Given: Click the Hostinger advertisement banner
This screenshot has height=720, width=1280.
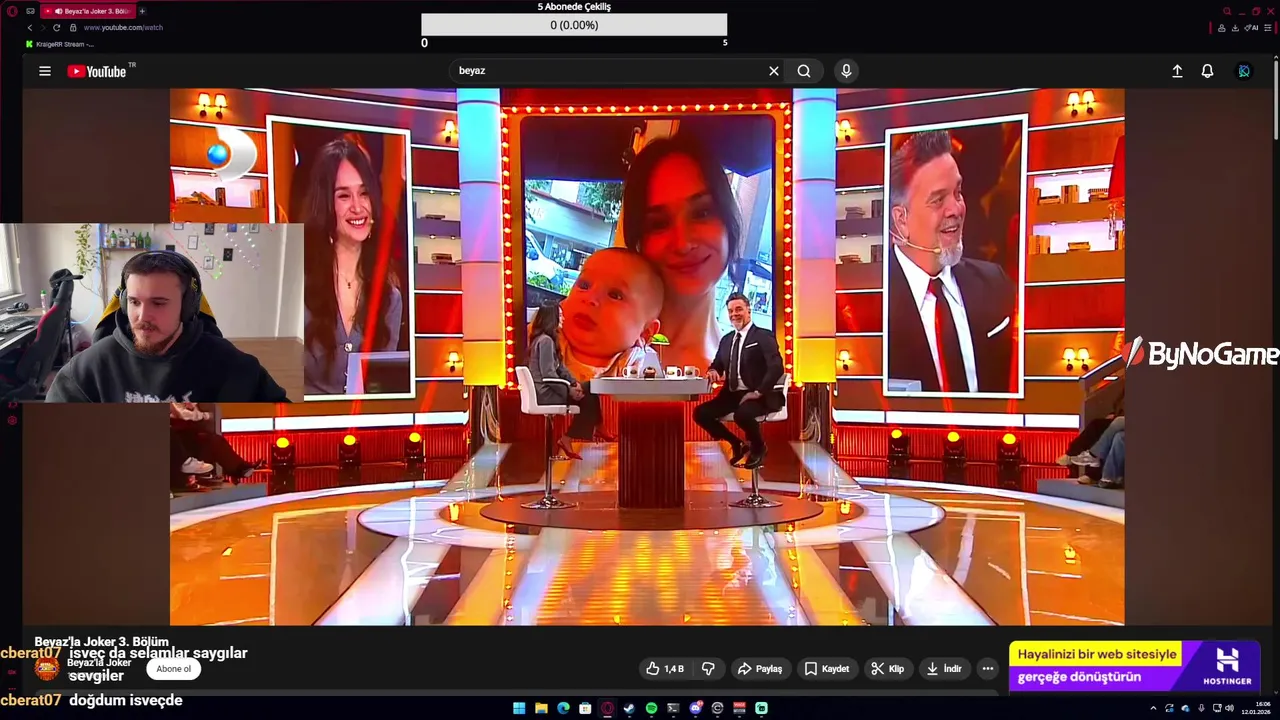Looking at the screenshot, I should [x=1134, y=666].
